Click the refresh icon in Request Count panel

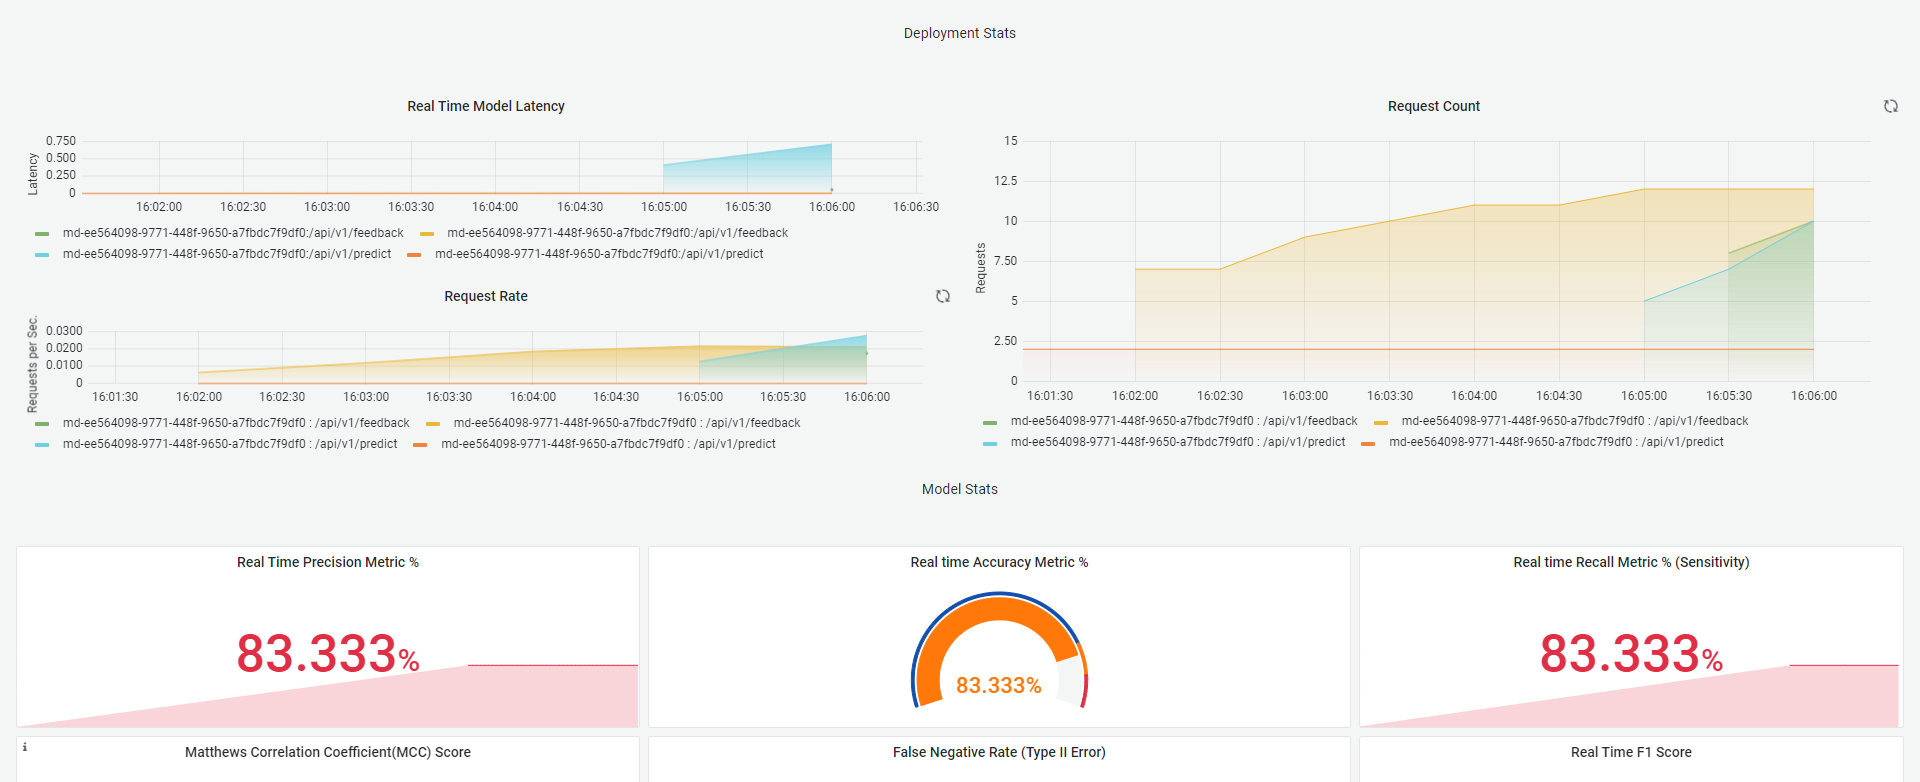click(x=1890, y=106)
